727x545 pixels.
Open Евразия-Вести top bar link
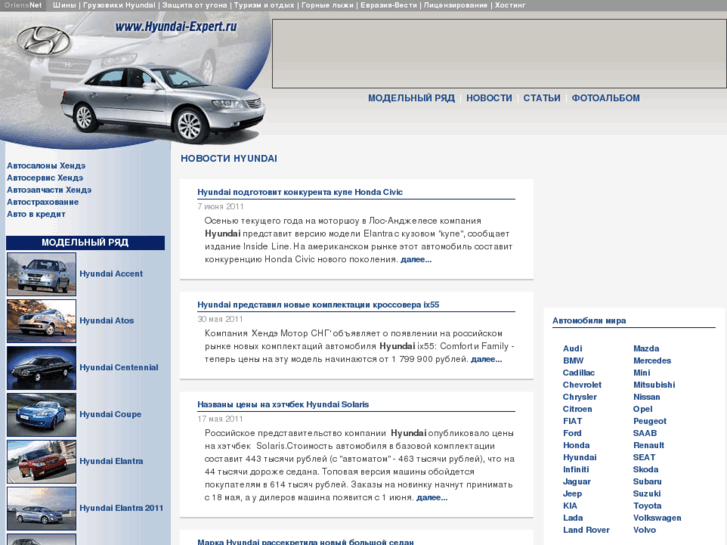(x=389, y=5)
